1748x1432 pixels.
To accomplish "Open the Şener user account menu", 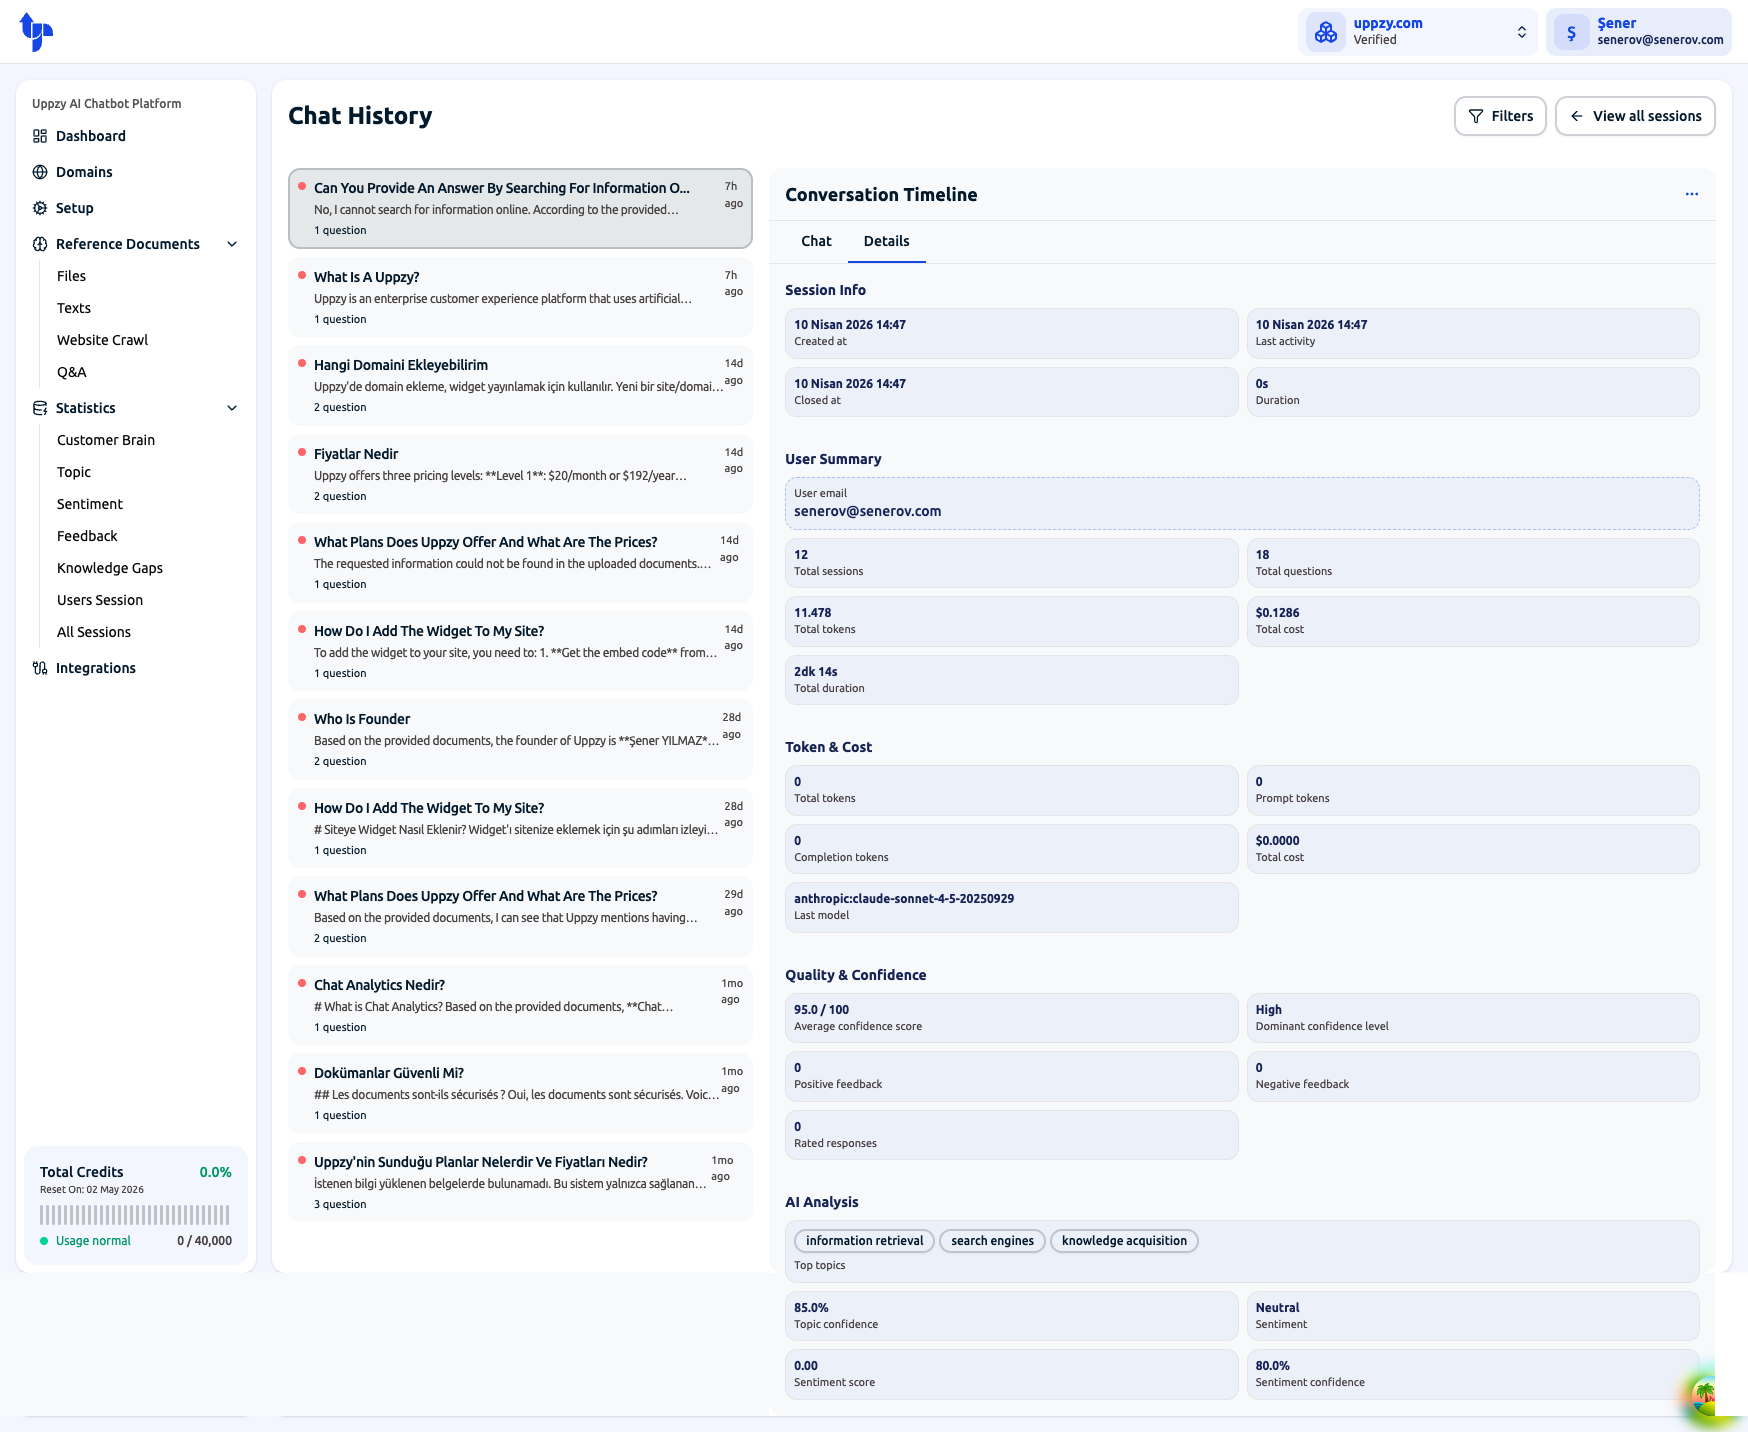I will tap(1639, 32).
